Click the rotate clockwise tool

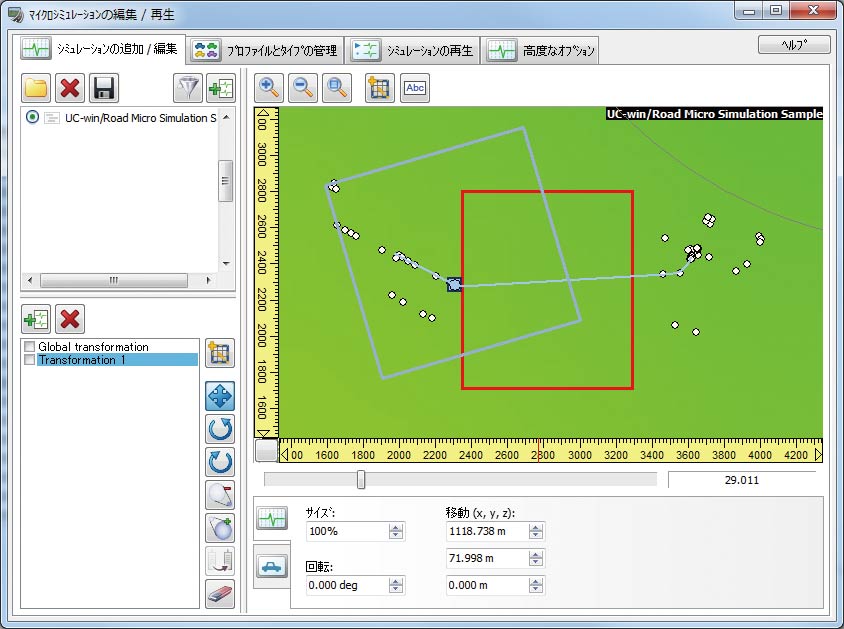pos(220,462)
